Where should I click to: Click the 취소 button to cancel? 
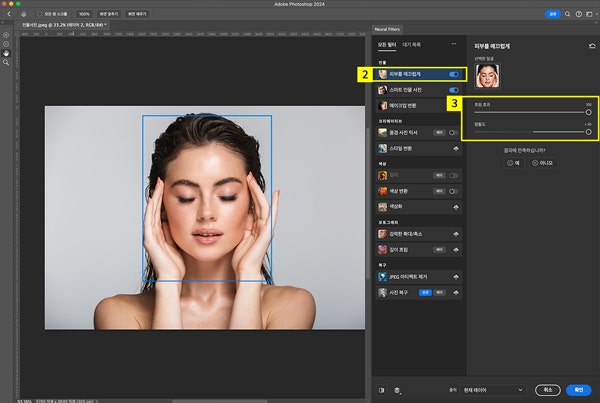548,389
